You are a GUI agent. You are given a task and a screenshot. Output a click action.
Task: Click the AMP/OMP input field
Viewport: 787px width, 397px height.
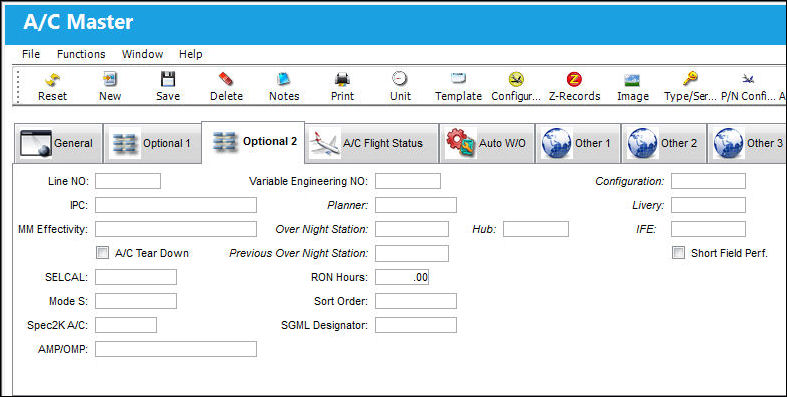176,349
